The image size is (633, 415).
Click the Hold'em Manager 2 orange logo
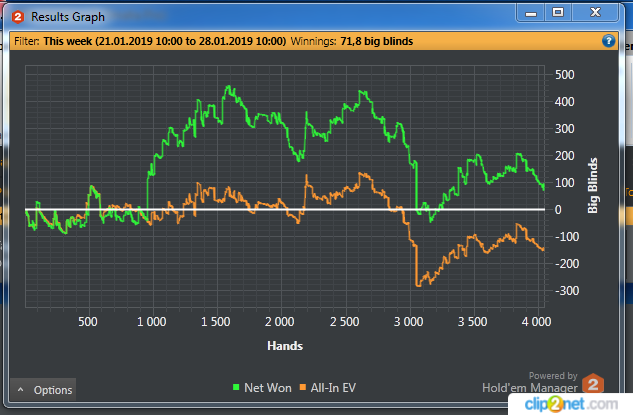coord(593,383)
